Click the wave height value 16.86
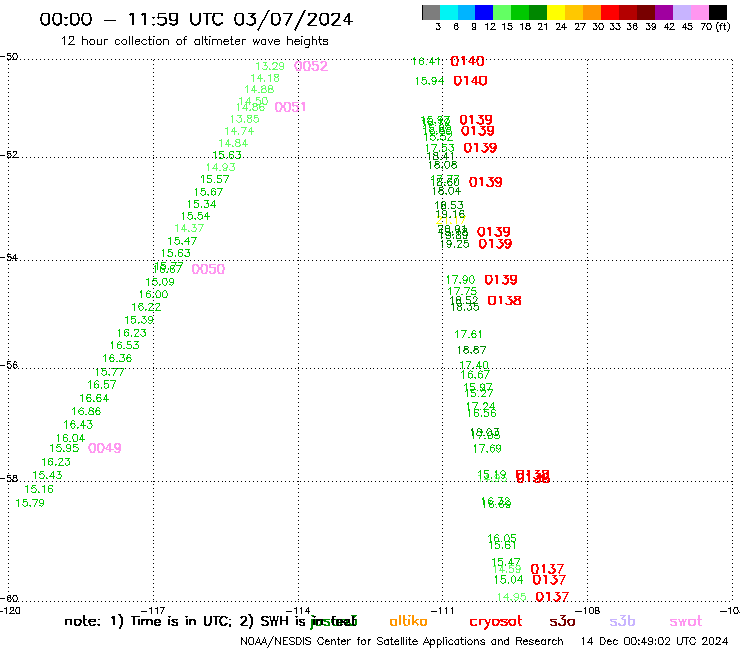740x650 pixels. tap(86, 411)
